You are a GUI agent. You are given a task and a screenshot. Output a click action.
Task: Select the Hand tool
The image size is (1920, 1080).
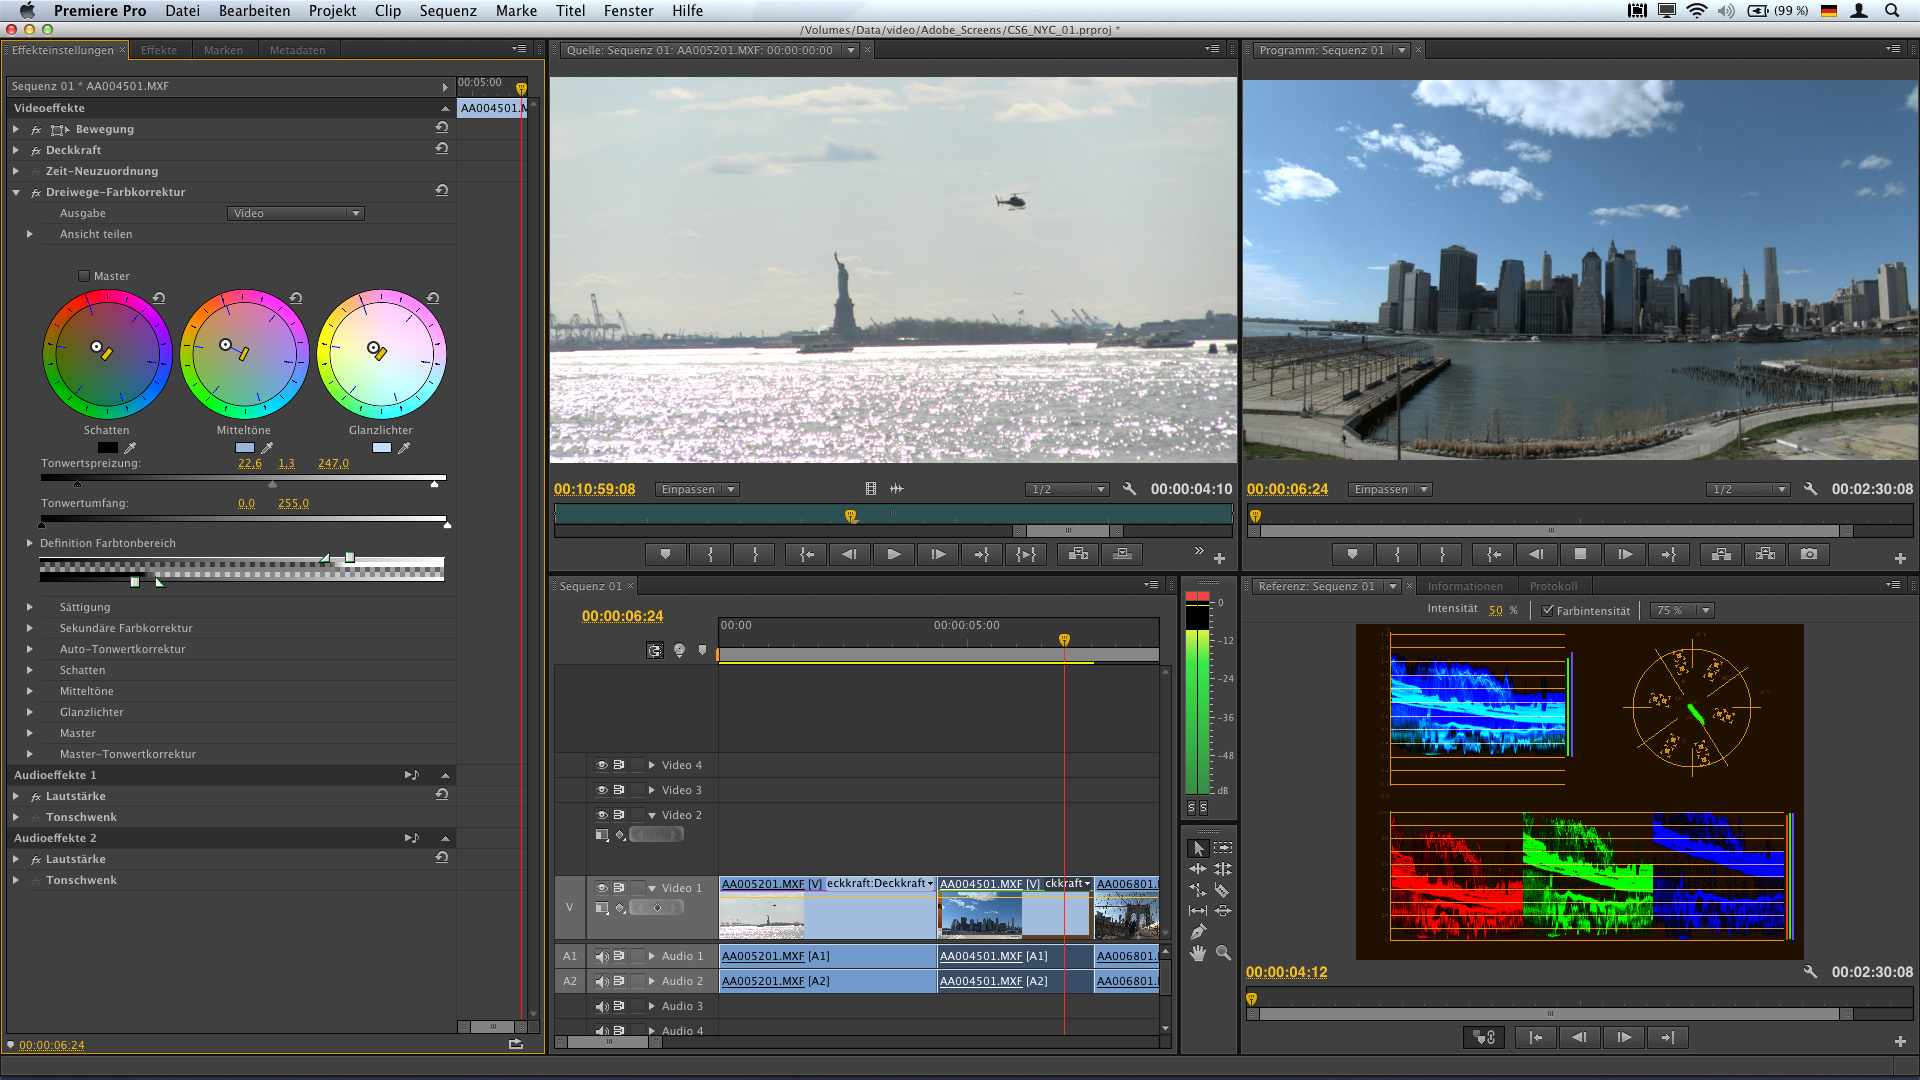click(x=1198, y=954)
